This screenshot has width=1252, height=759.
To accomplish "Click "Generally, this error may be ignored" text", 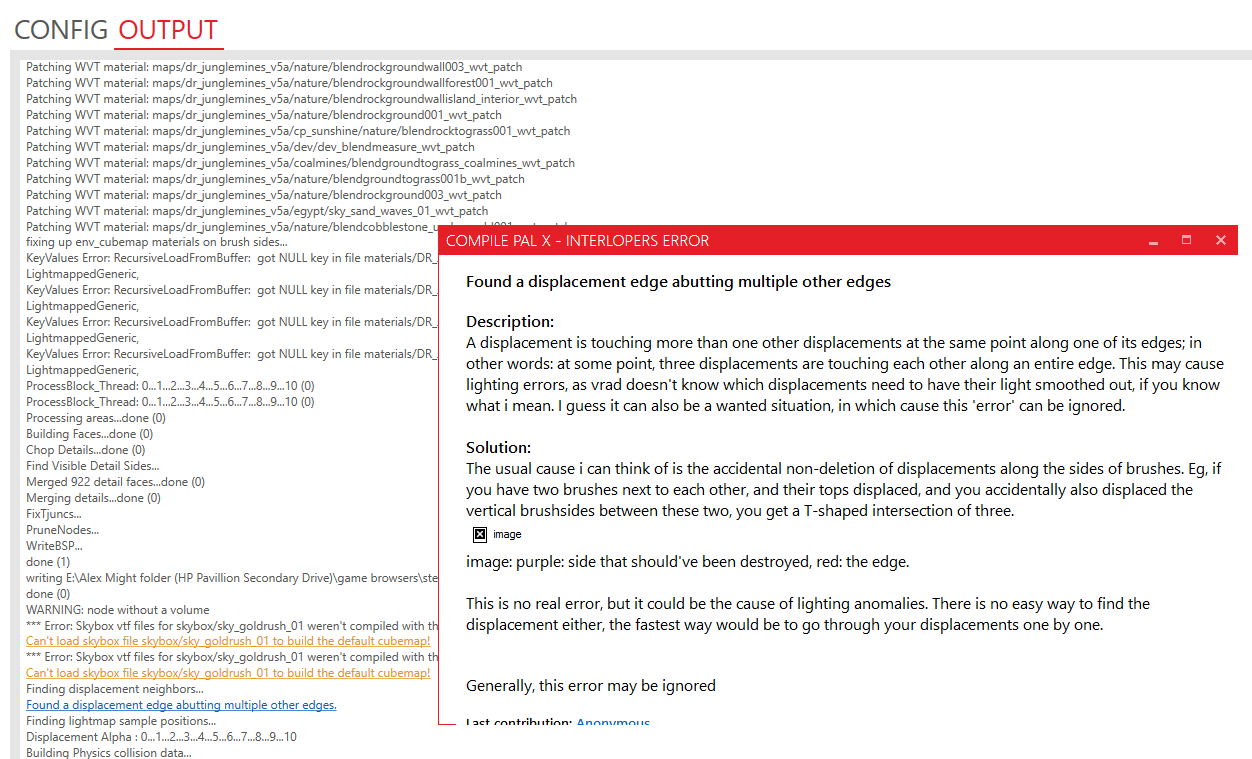I will (591, 686).
